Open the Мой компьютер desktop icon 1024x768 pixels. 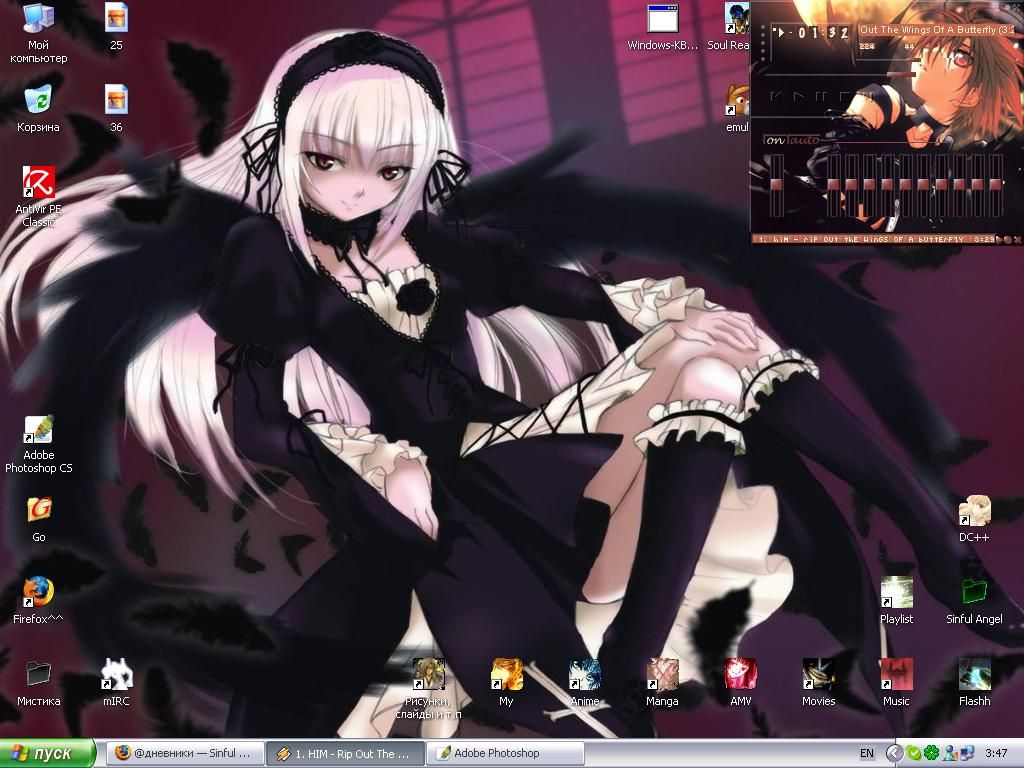[38, 33]
